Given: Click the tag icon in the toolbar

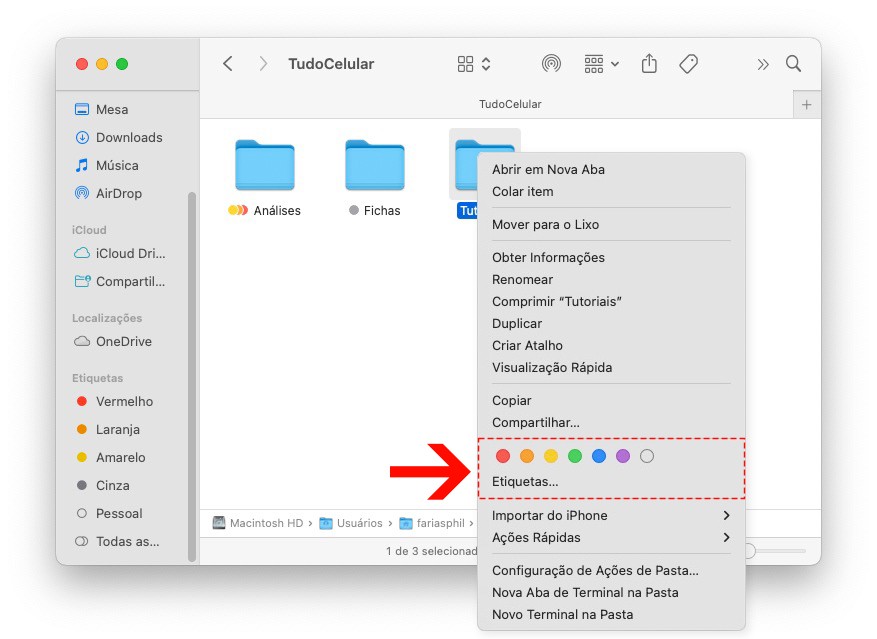Looking at the screenshot, I should point(688,64).
